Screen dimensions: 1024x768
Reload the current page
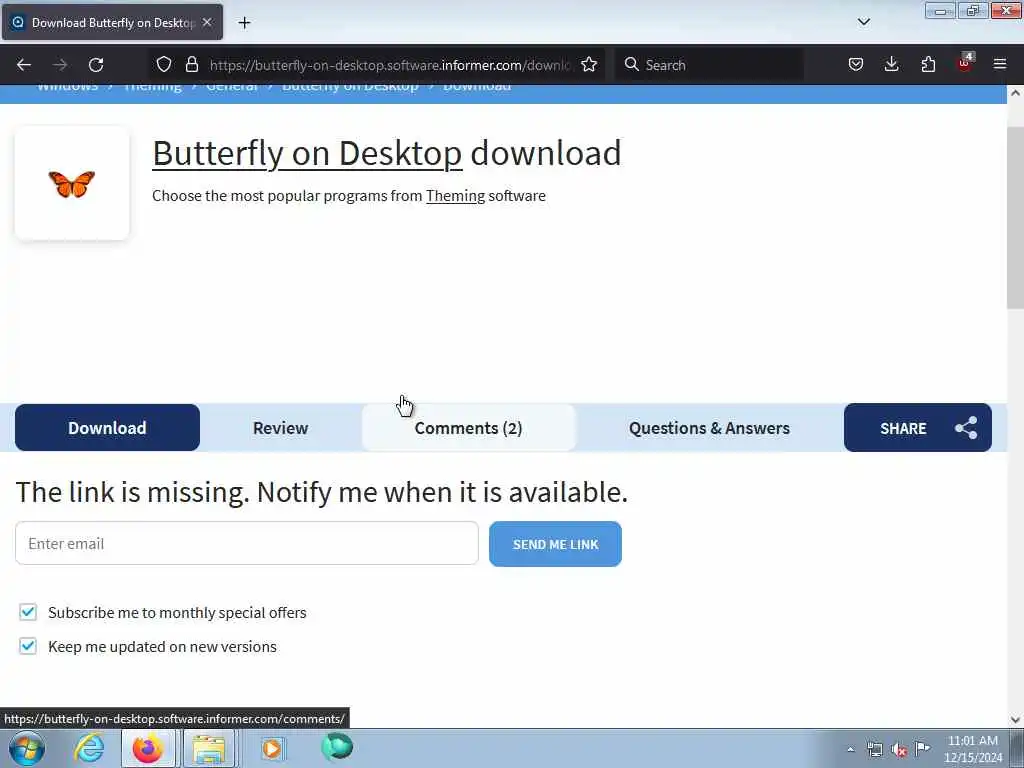point(96,65)
